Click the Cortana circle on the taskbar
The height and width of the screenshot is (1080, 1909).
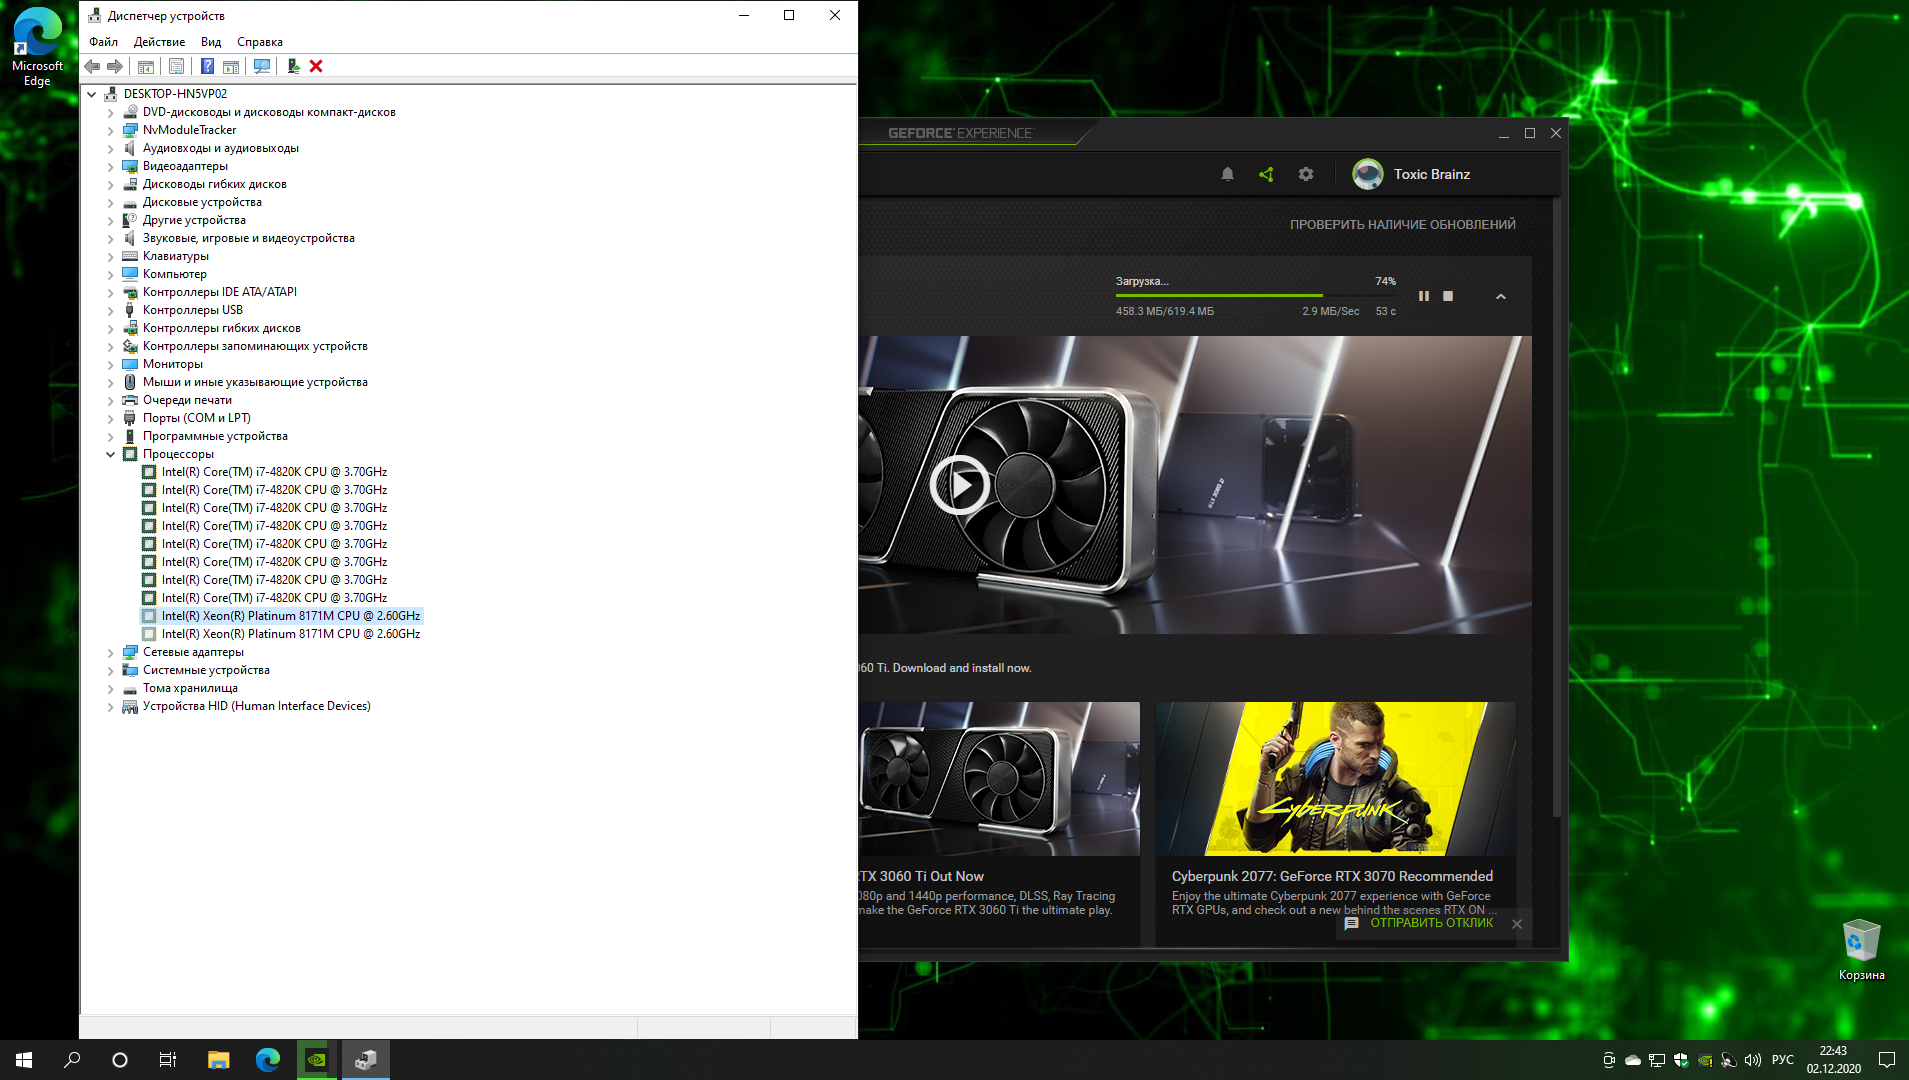(x=120, y=1060)
